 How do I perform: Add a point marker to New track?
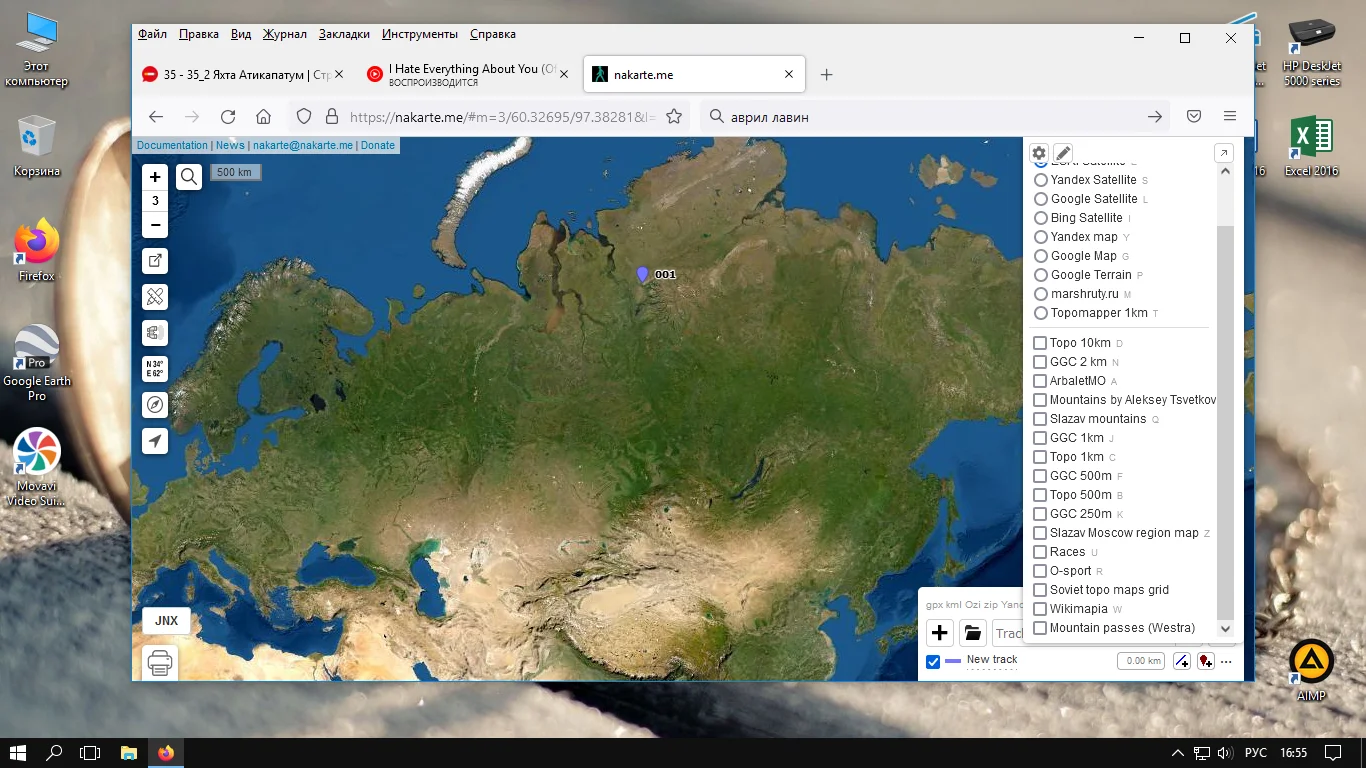tap(1206, 661)
